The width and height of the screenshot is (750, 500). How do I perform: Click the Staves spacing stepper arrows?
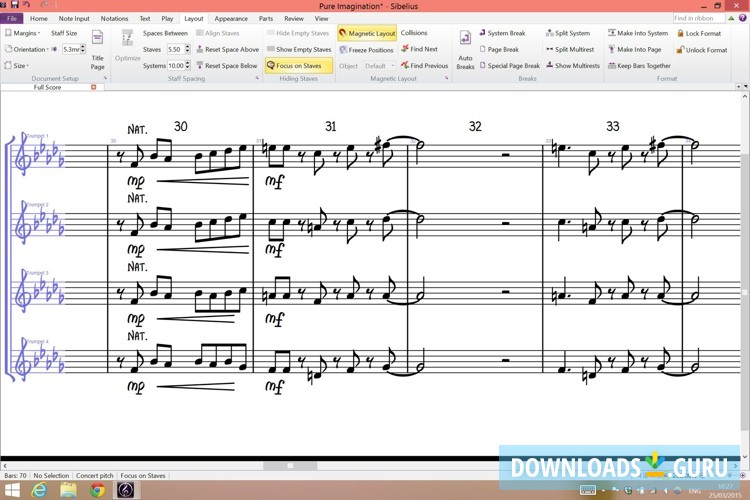(188, 49)
